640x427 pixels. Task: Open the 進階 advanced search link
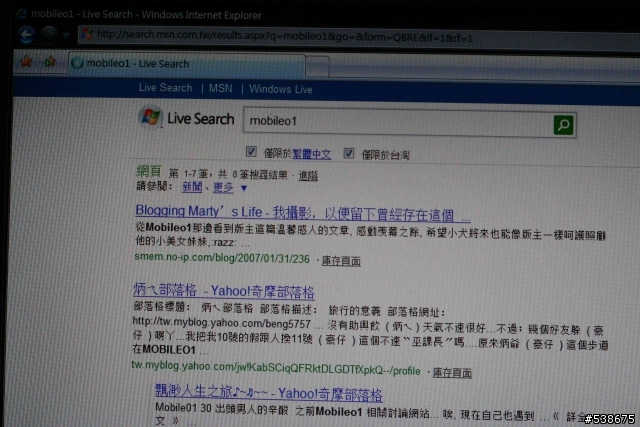pos(308,176)
